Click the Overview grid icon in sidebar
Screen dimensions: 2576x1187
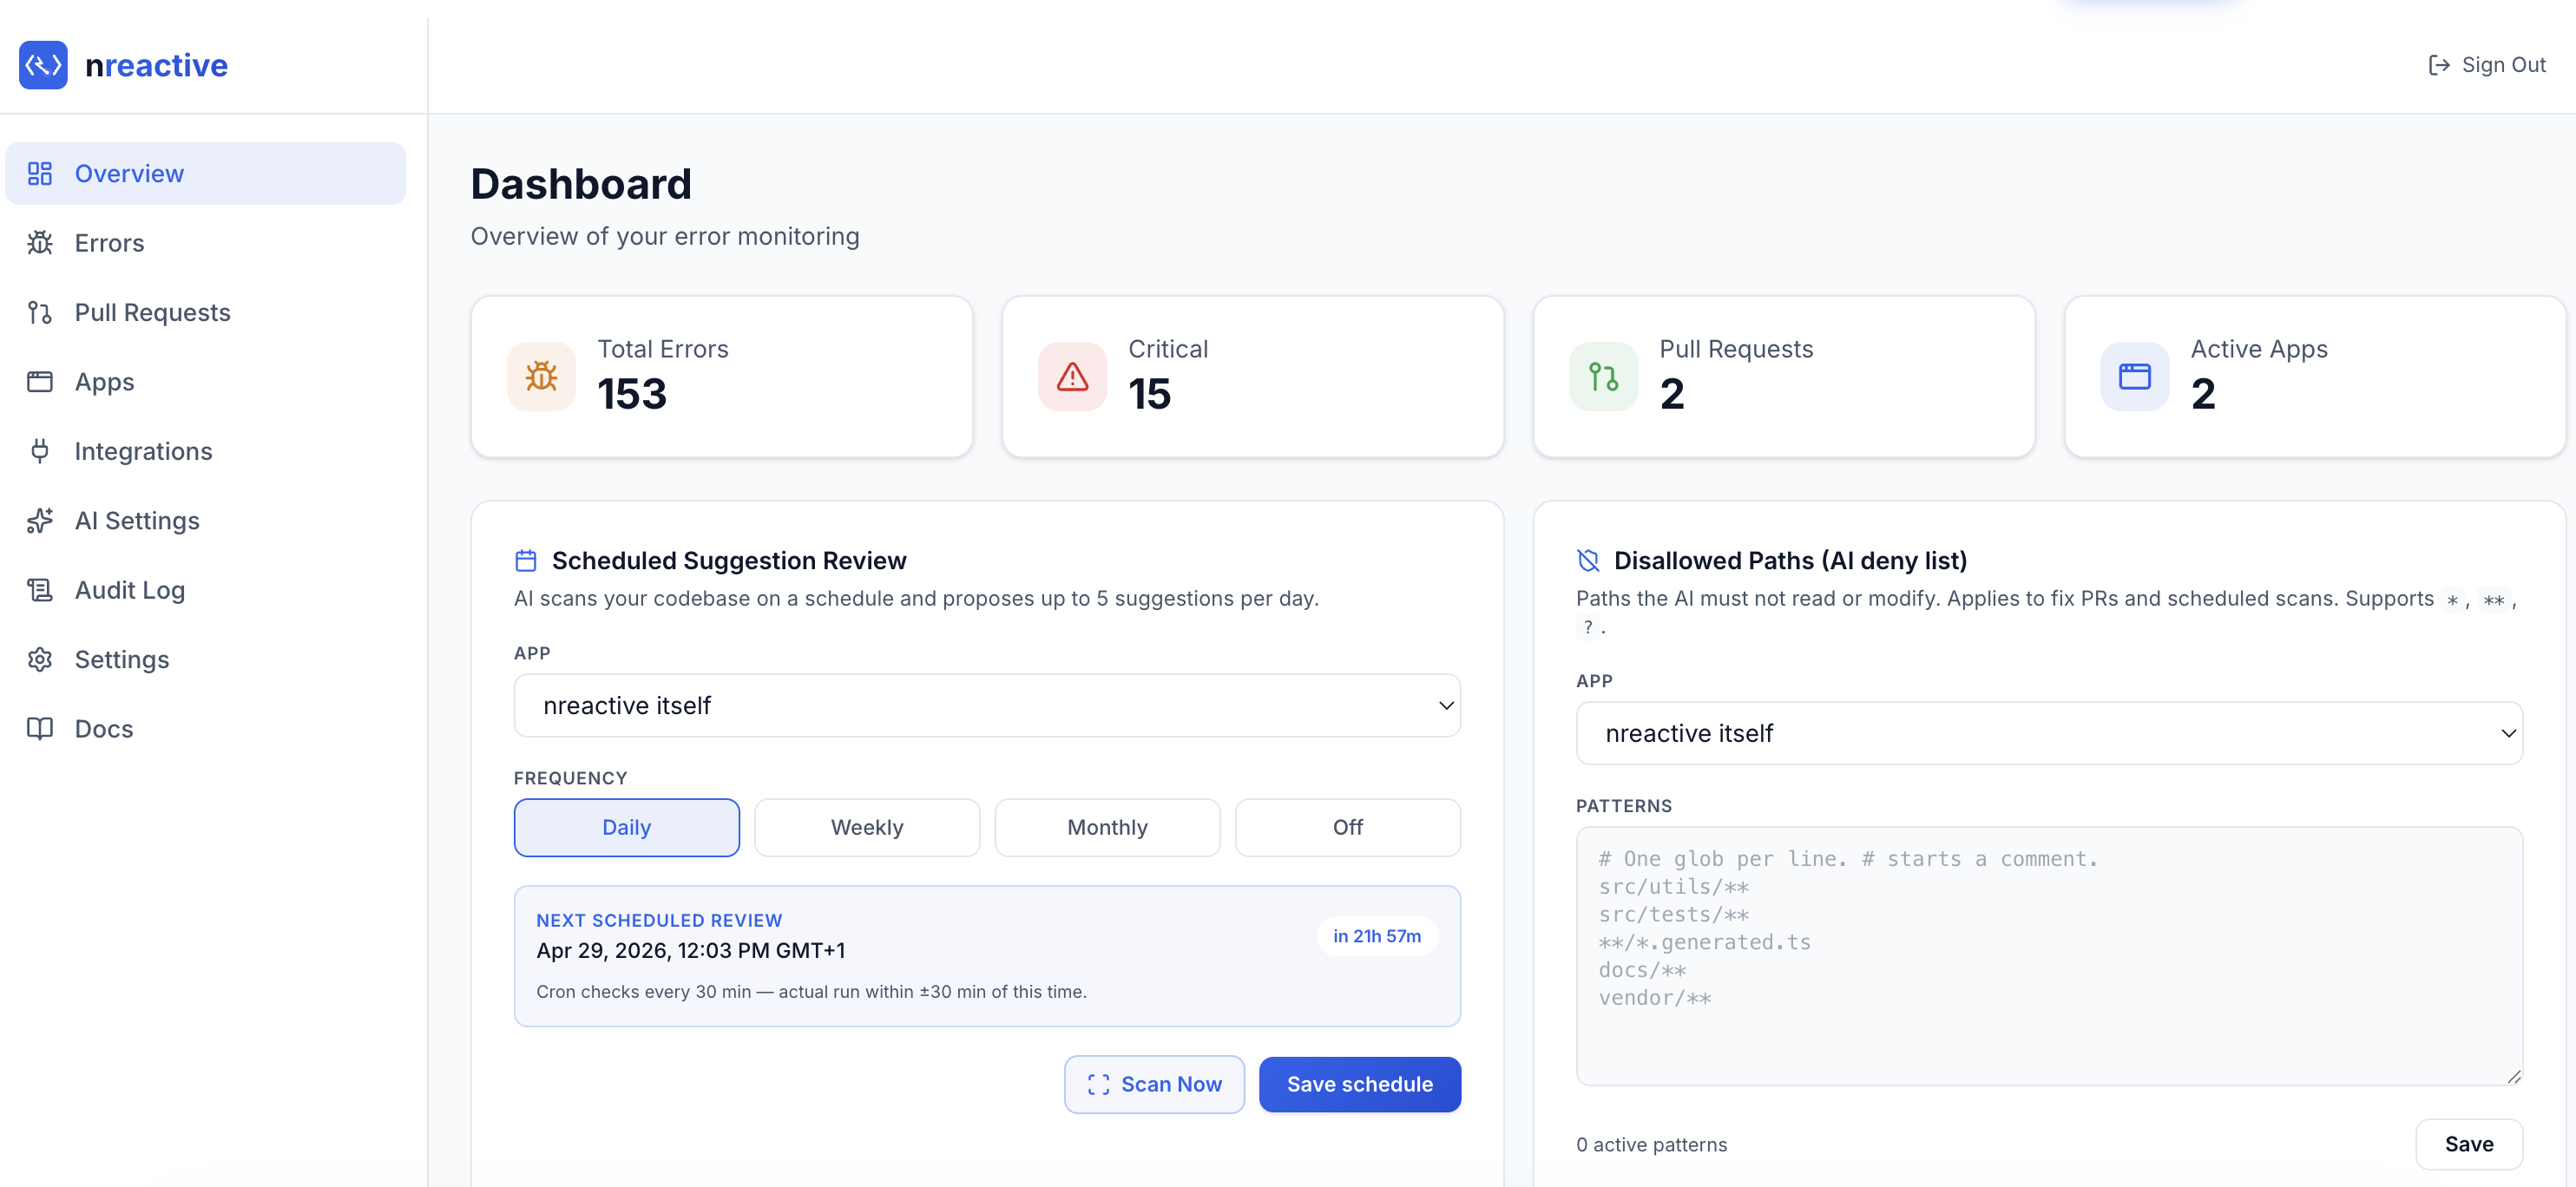40,174
